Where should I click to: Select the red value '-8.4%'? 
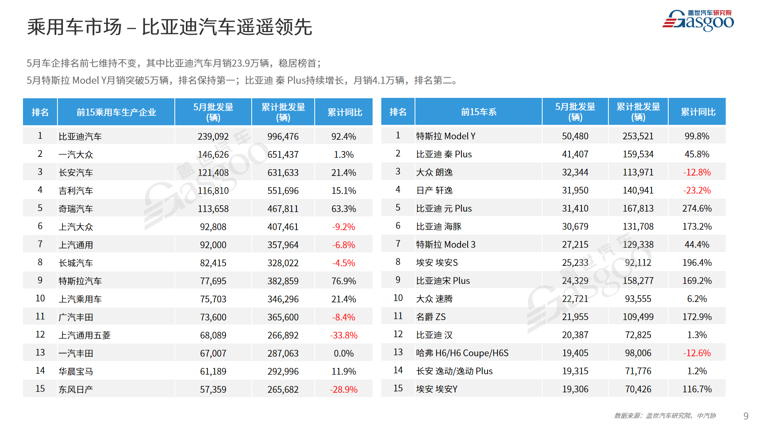tap(344, 317)
